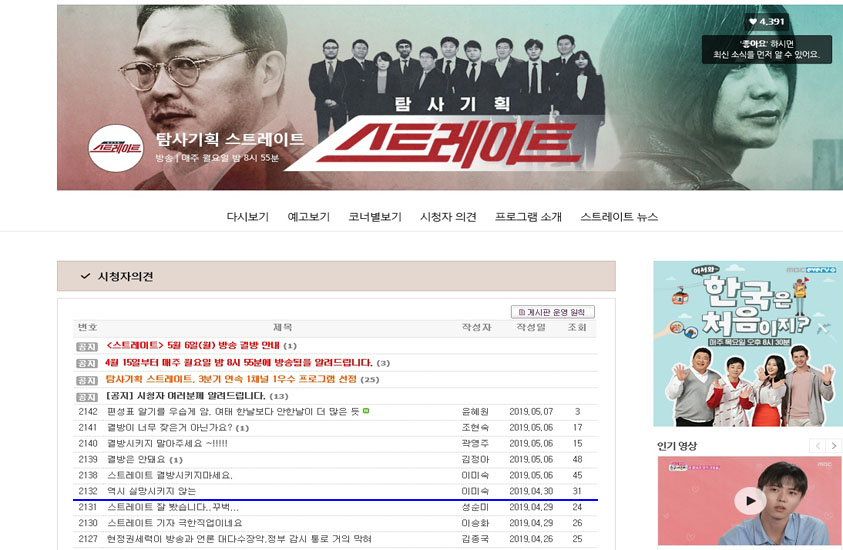
Task: Go to 코너별보기 menu
Action: click(375, 217)
